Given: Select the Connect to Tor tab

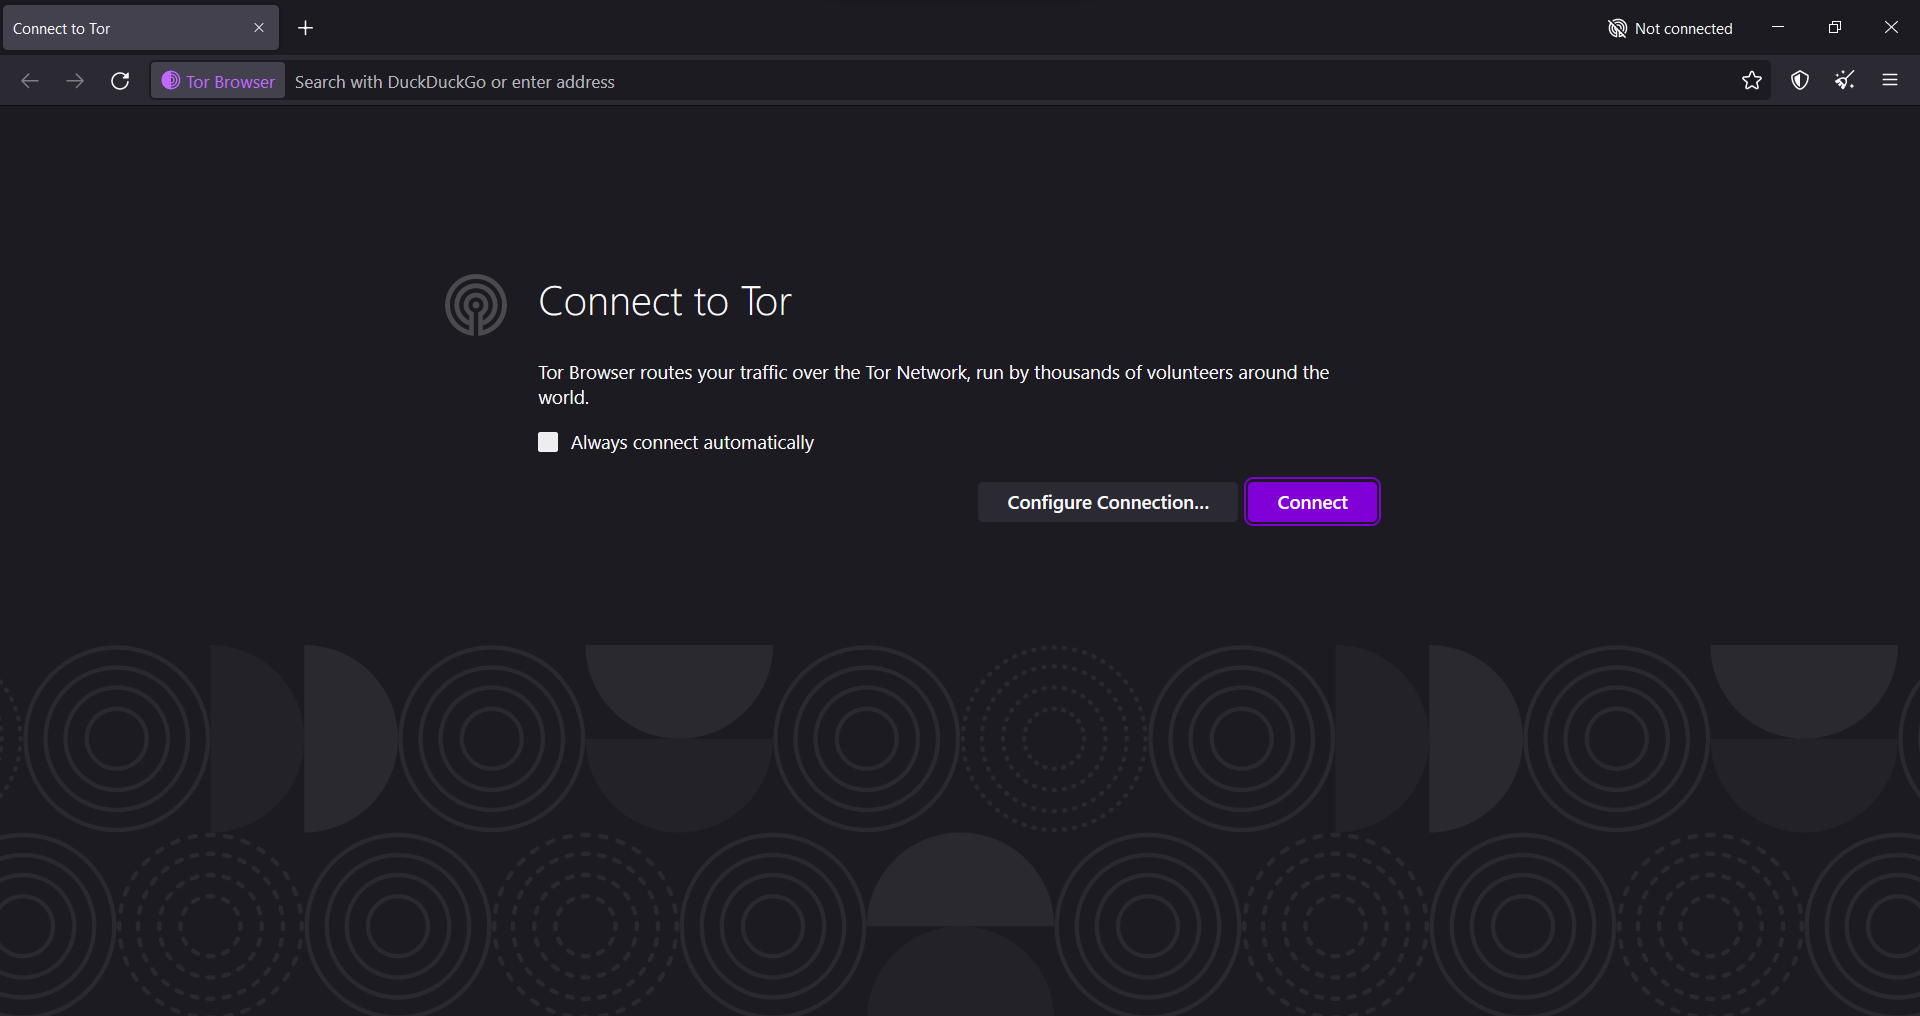Looking at the screenshot, I should [x=120, y=28].
